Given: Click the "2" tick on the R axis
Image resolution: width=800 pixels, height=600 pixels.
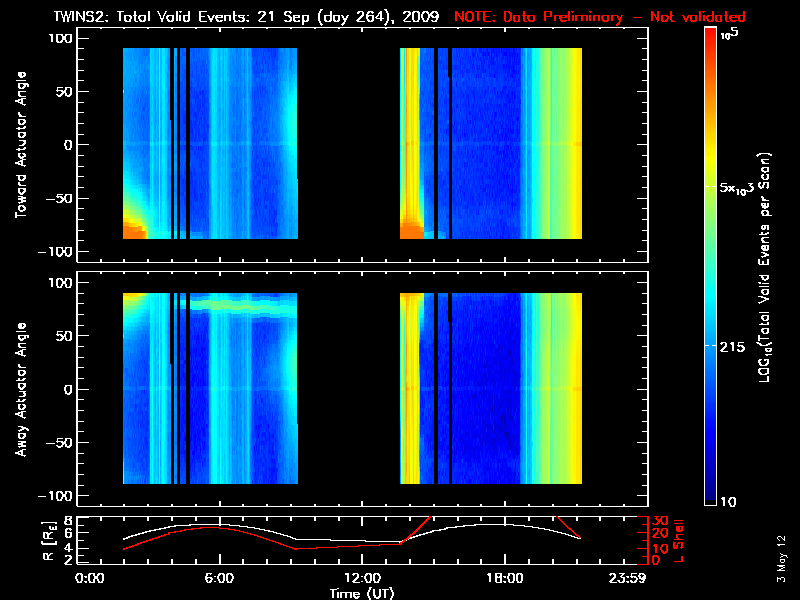Looking at the screenshot, I should pyautogui.click(x=67, y=559).
